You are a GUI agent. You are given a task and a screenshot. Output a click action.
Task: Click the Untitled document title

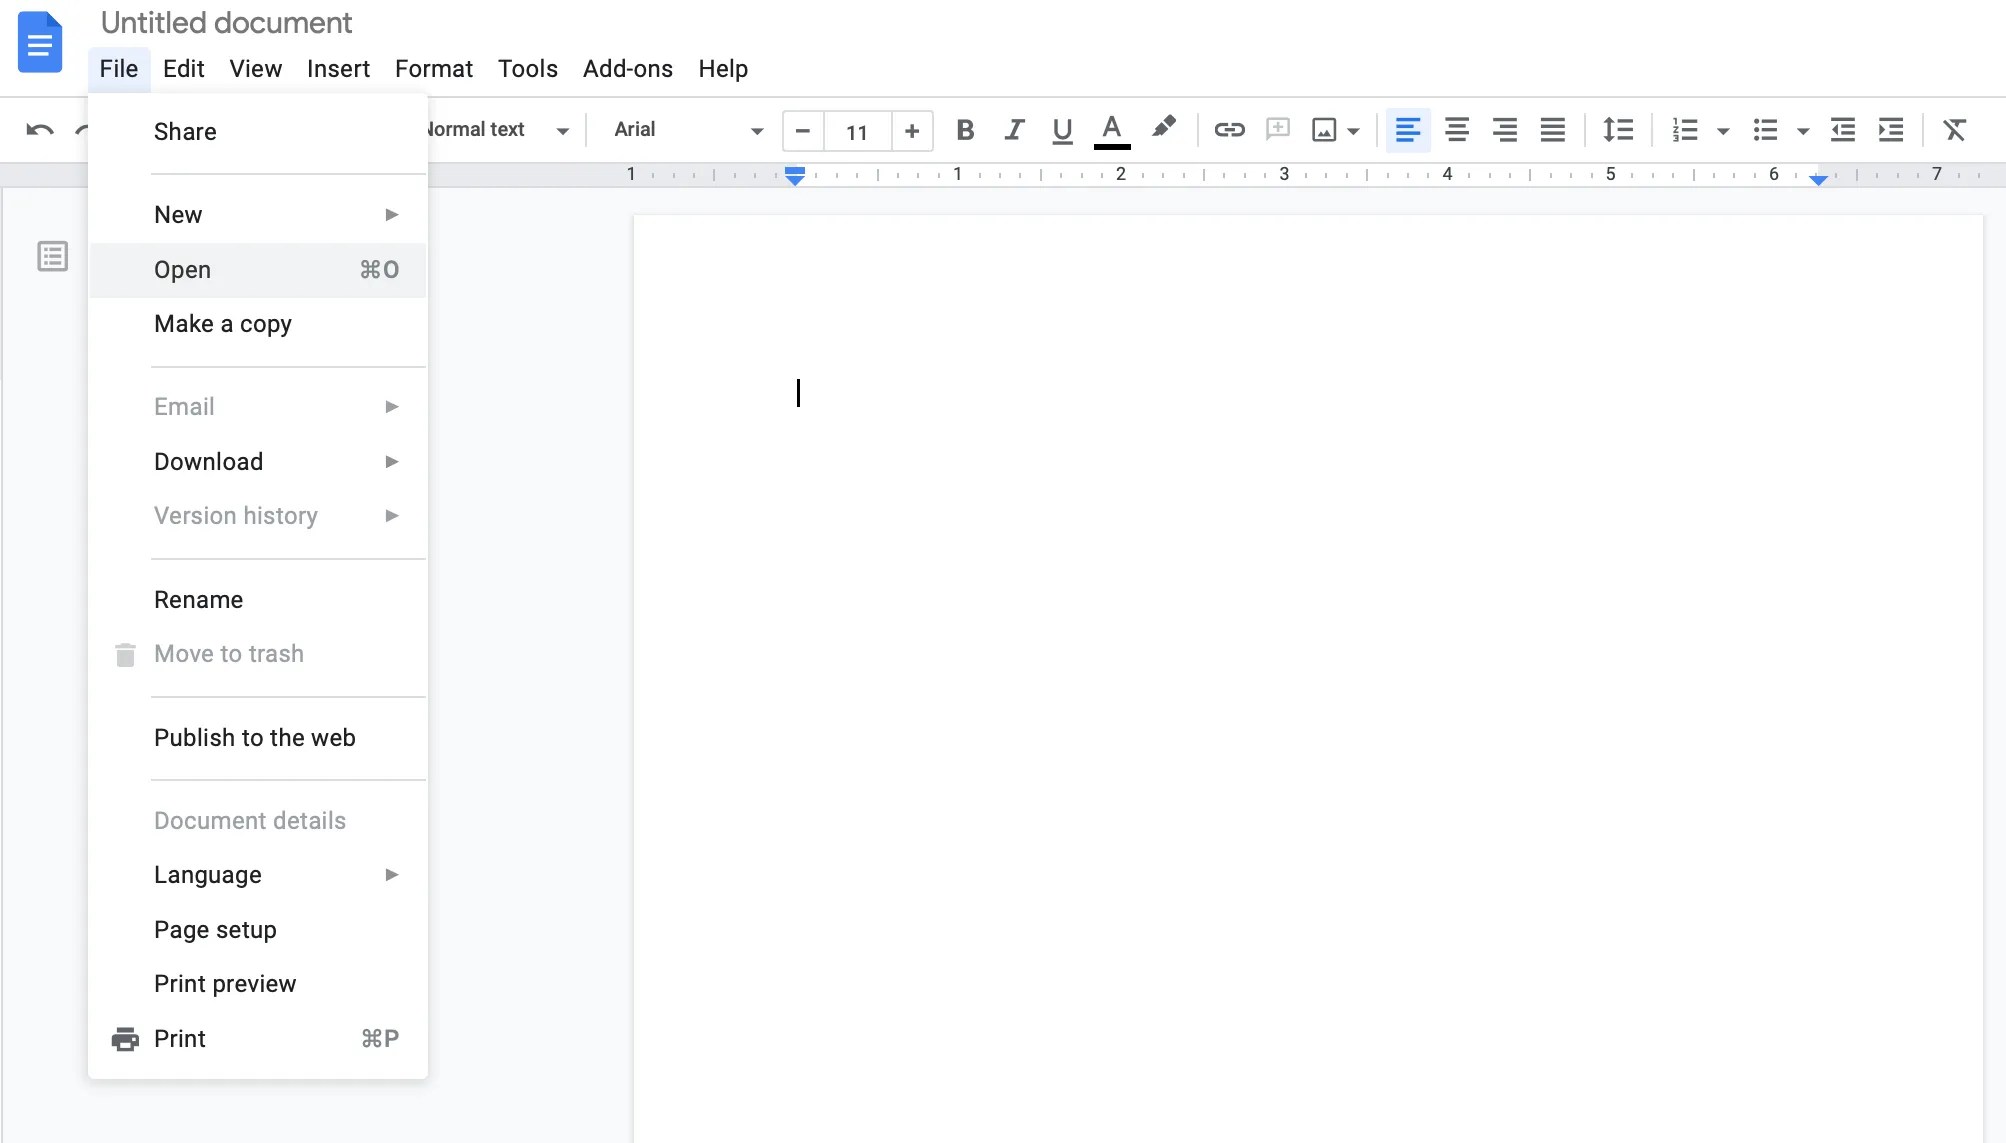tap(226, 22)
